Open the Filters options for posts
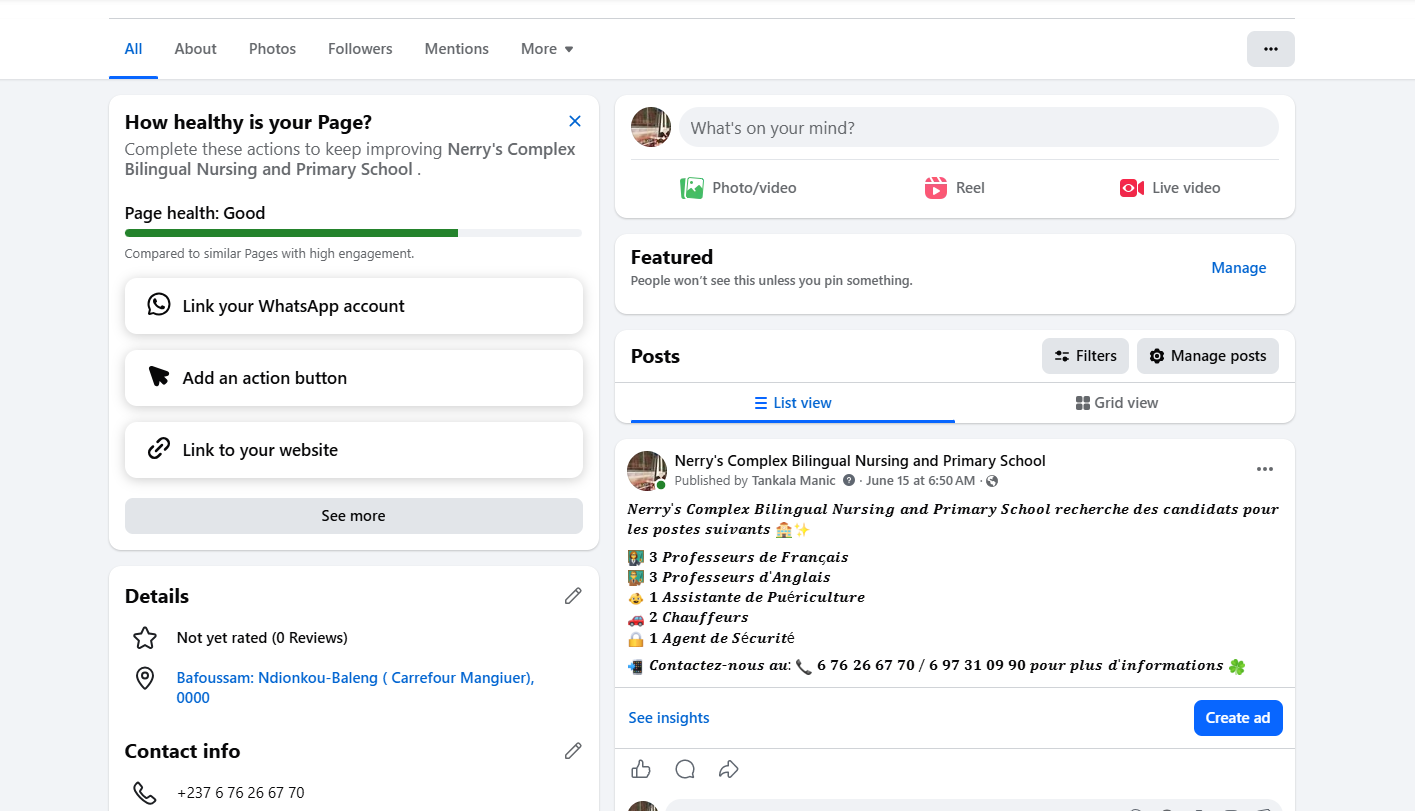The height and width of the screenshot is (811, 1415). coord(1085,356)
